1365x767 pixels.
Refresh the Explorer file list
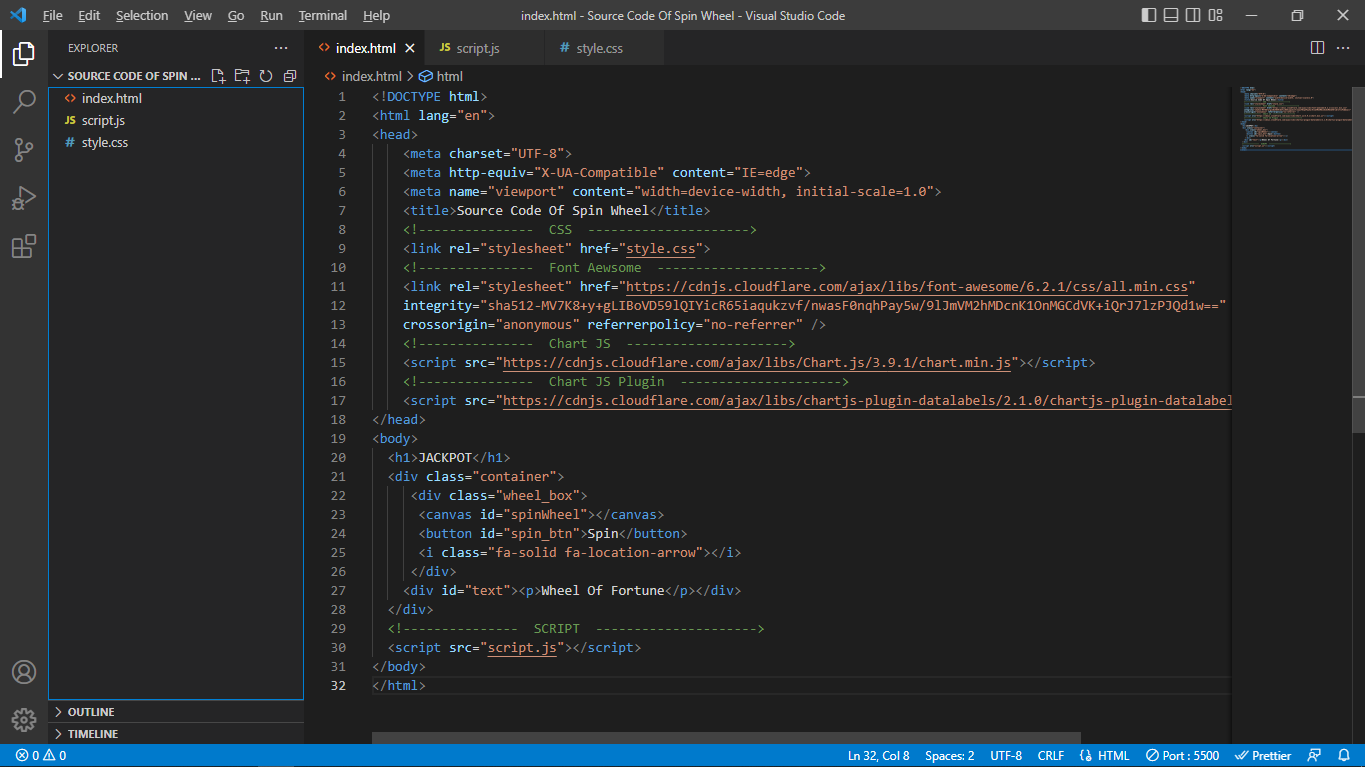(x=265, y=75)
